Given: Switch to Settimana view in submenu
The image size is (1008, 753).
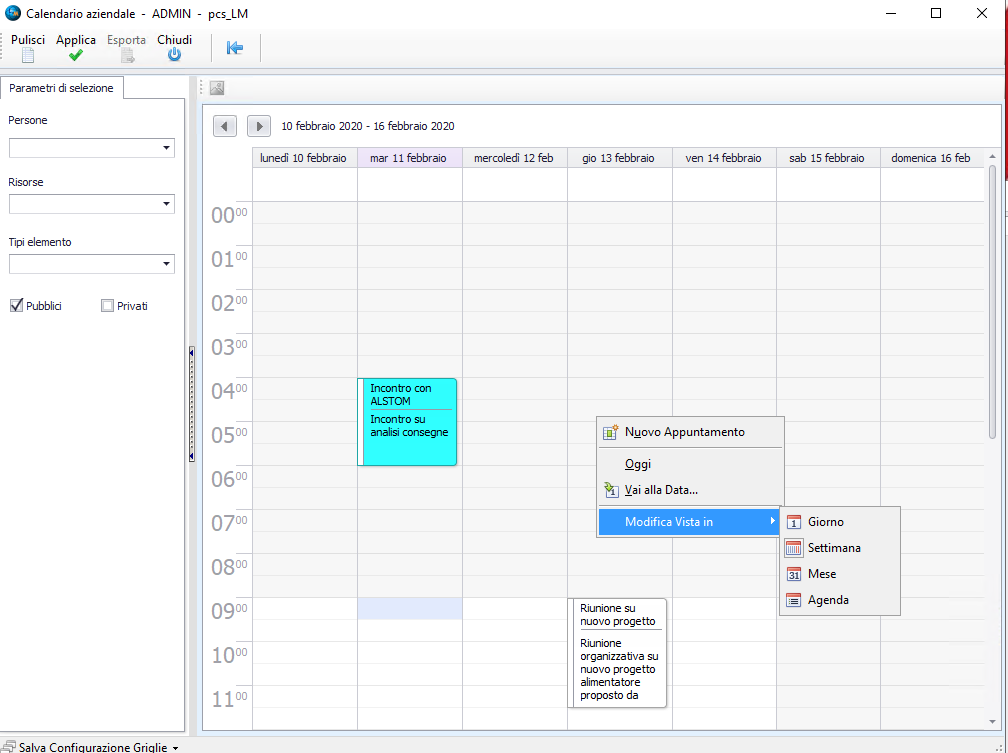Looking at the screenshot, I should tap(834, 548).
